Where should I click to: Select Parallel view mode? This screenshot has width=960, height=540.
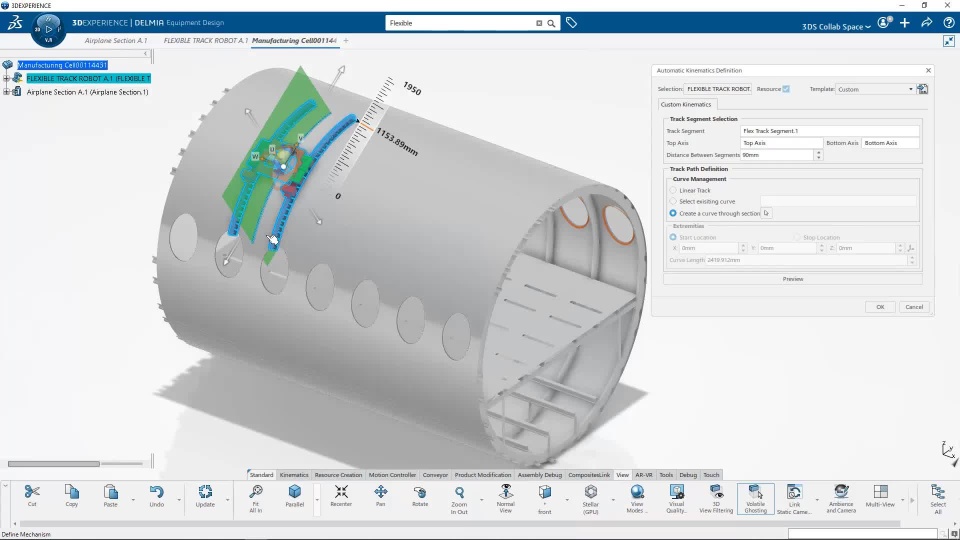(294, 495)
